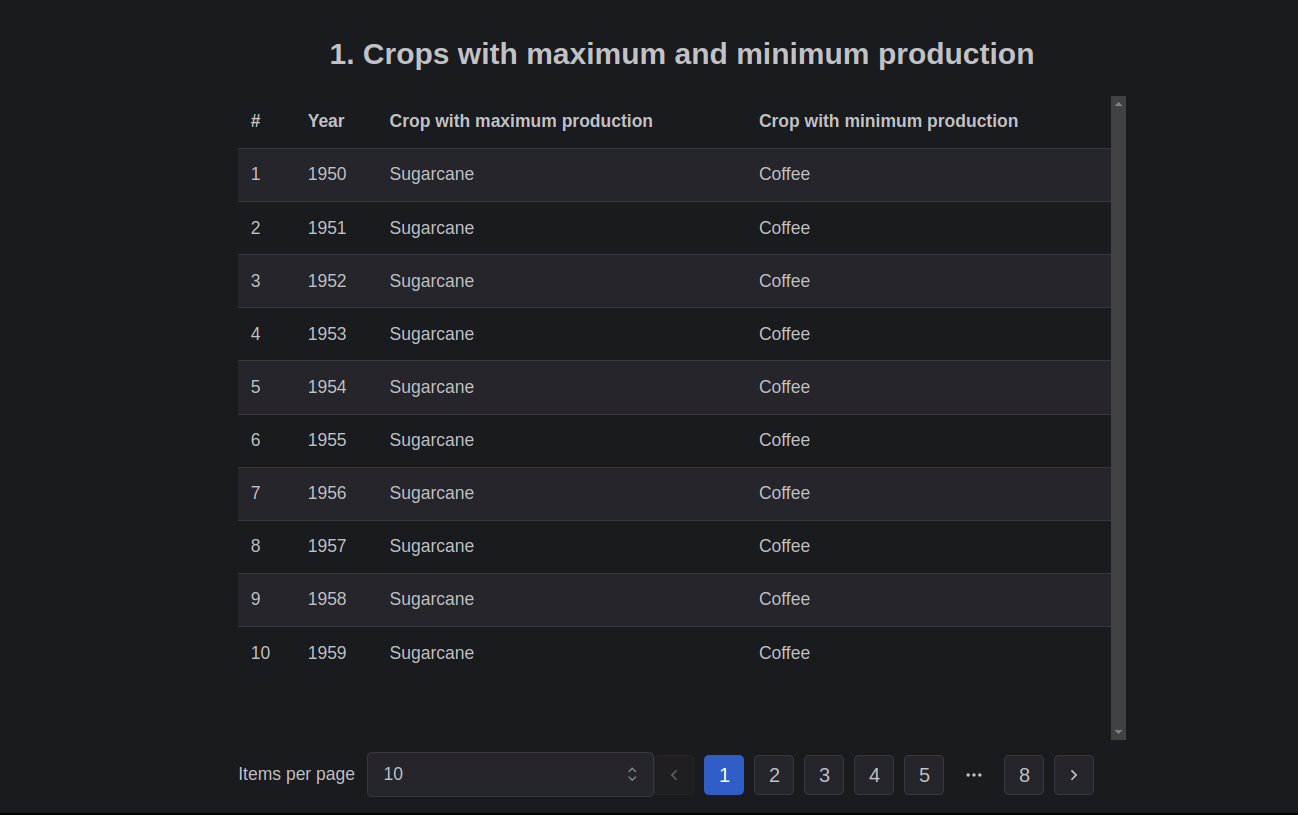This screenshot has height=815, width=1298.
Task: Switch to page 2
Action: 774,775
